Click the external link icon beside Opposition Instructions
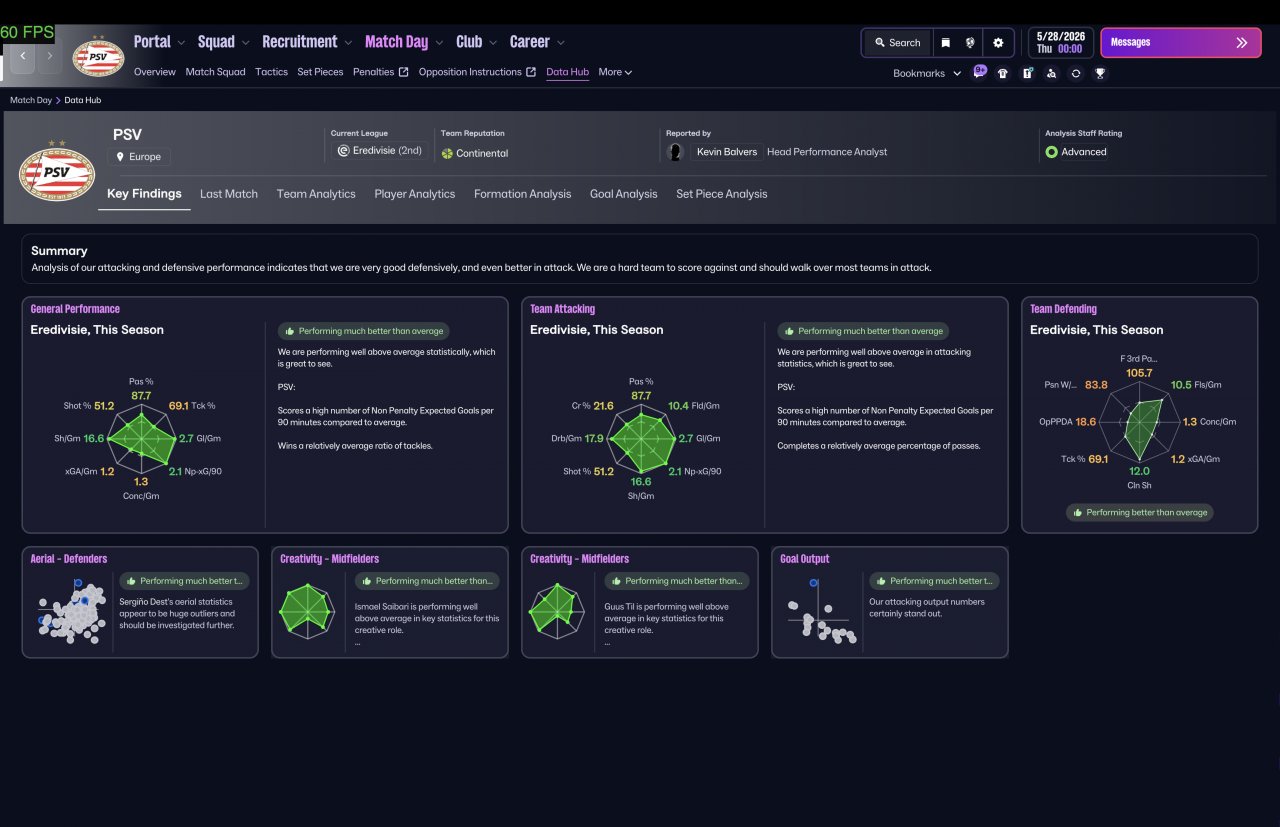This screenshot has height=827, width=1280. (x=531, y=72)
